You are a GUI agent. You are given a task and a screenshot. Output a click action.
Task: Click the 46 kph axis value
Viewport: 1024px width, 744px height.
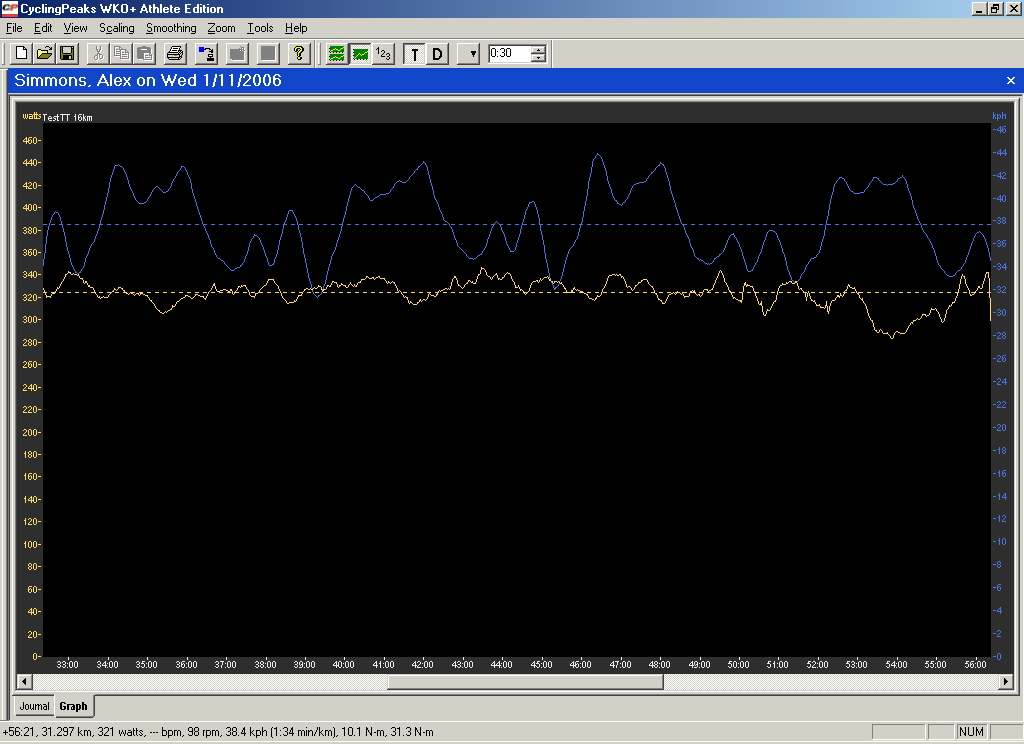coord(1000,129)
